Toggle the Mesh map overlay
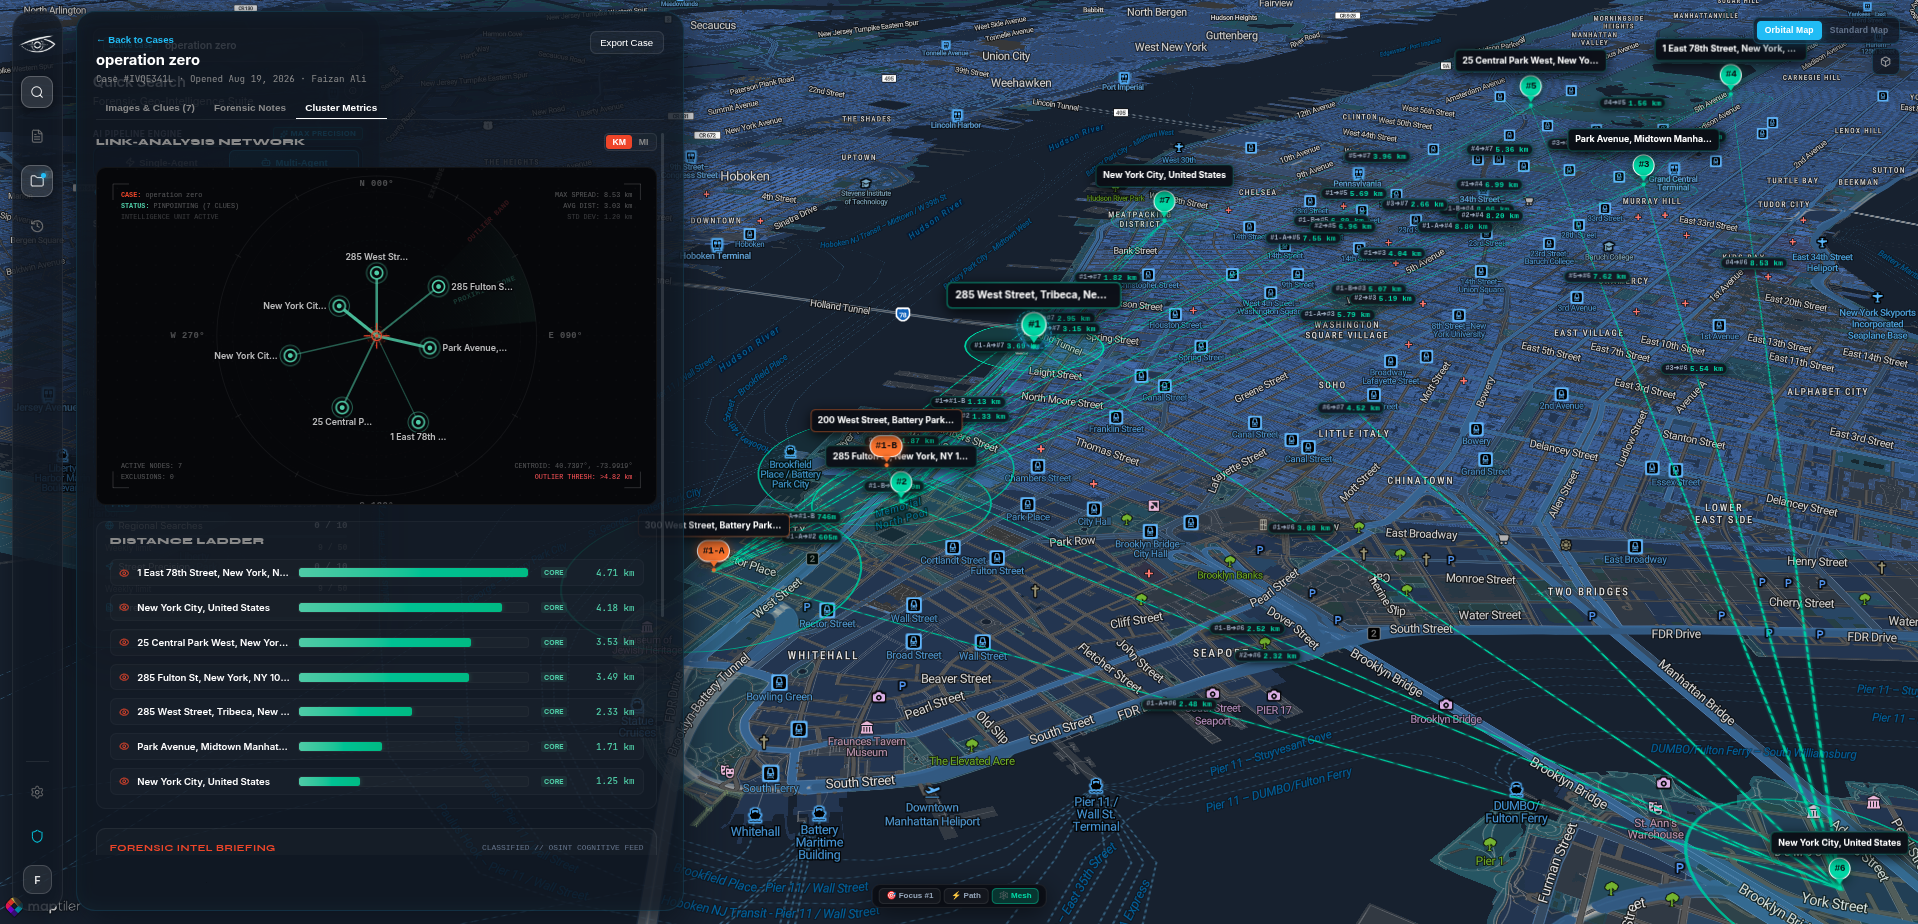The height and width of the screenshot is (924, 1918). pos(1016,896)
